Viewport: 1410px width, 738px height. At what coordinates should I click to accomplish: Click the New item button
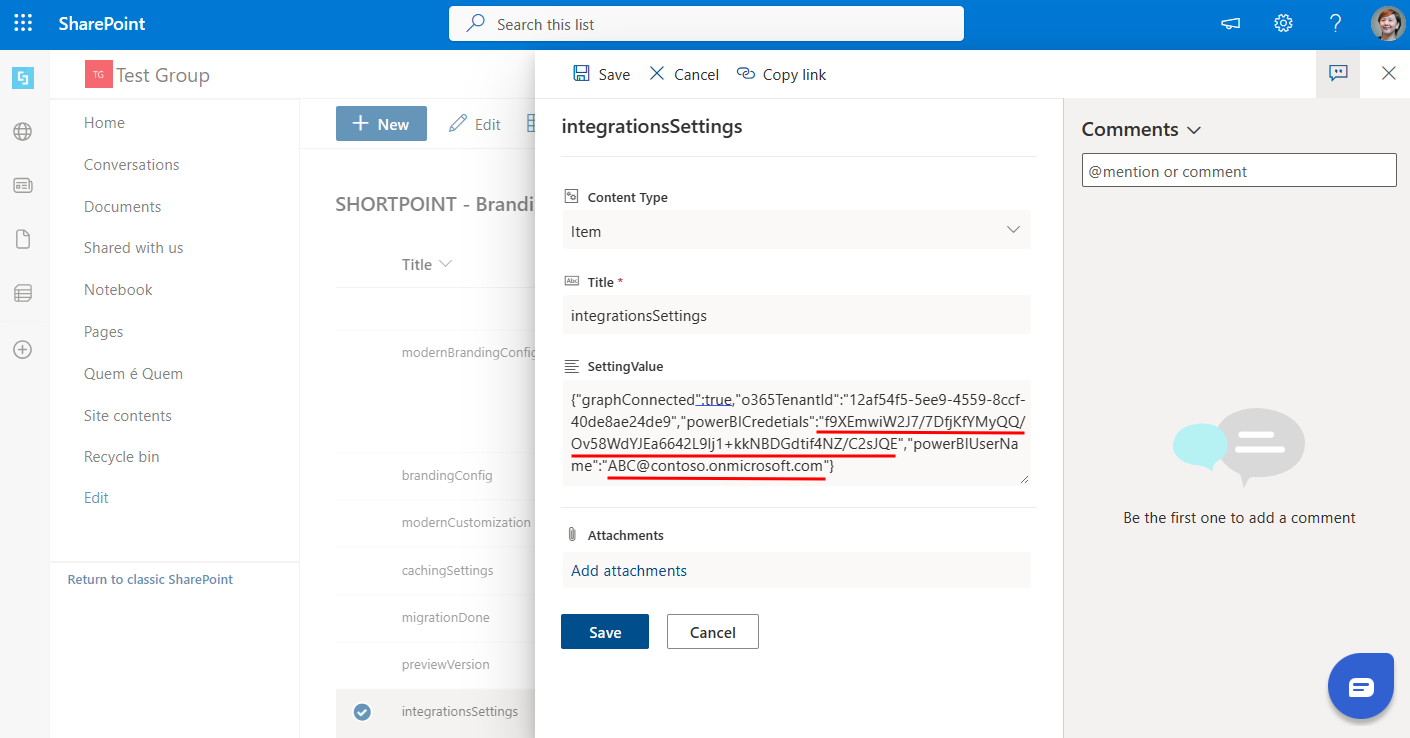tap(381, 124)
